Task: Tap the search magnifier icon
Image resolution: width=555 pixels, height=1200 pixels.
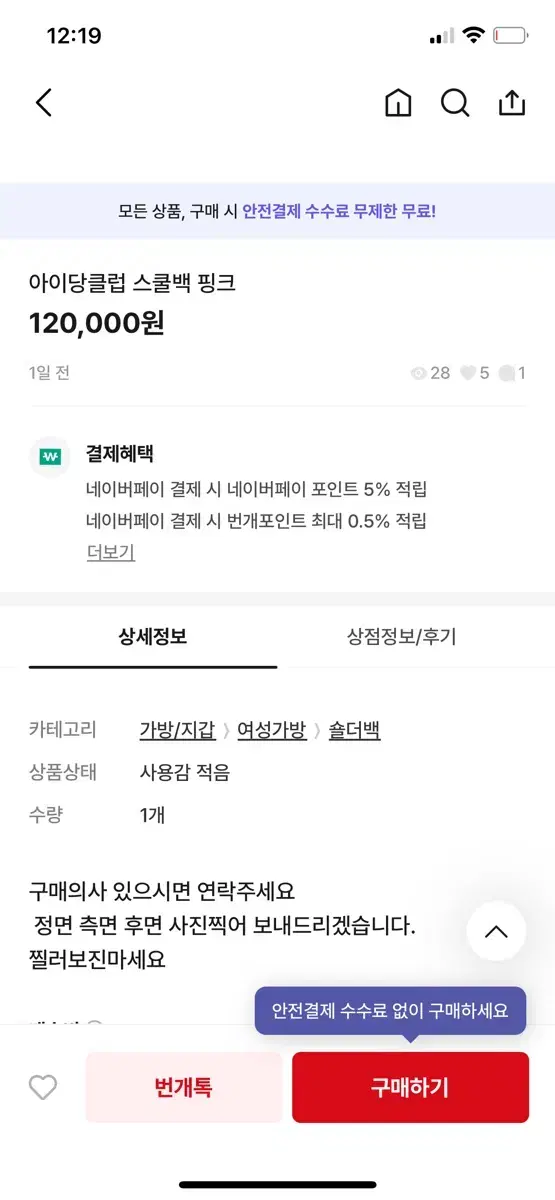Action: coord(455,103)
